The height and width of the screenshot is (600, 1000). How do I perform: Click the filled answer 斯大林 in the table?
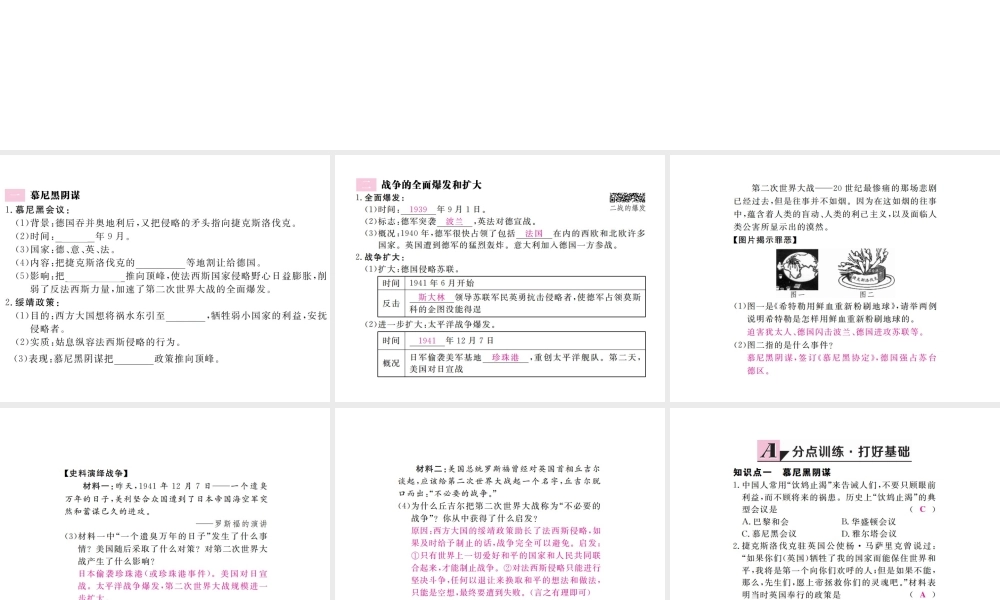[431, 297]
